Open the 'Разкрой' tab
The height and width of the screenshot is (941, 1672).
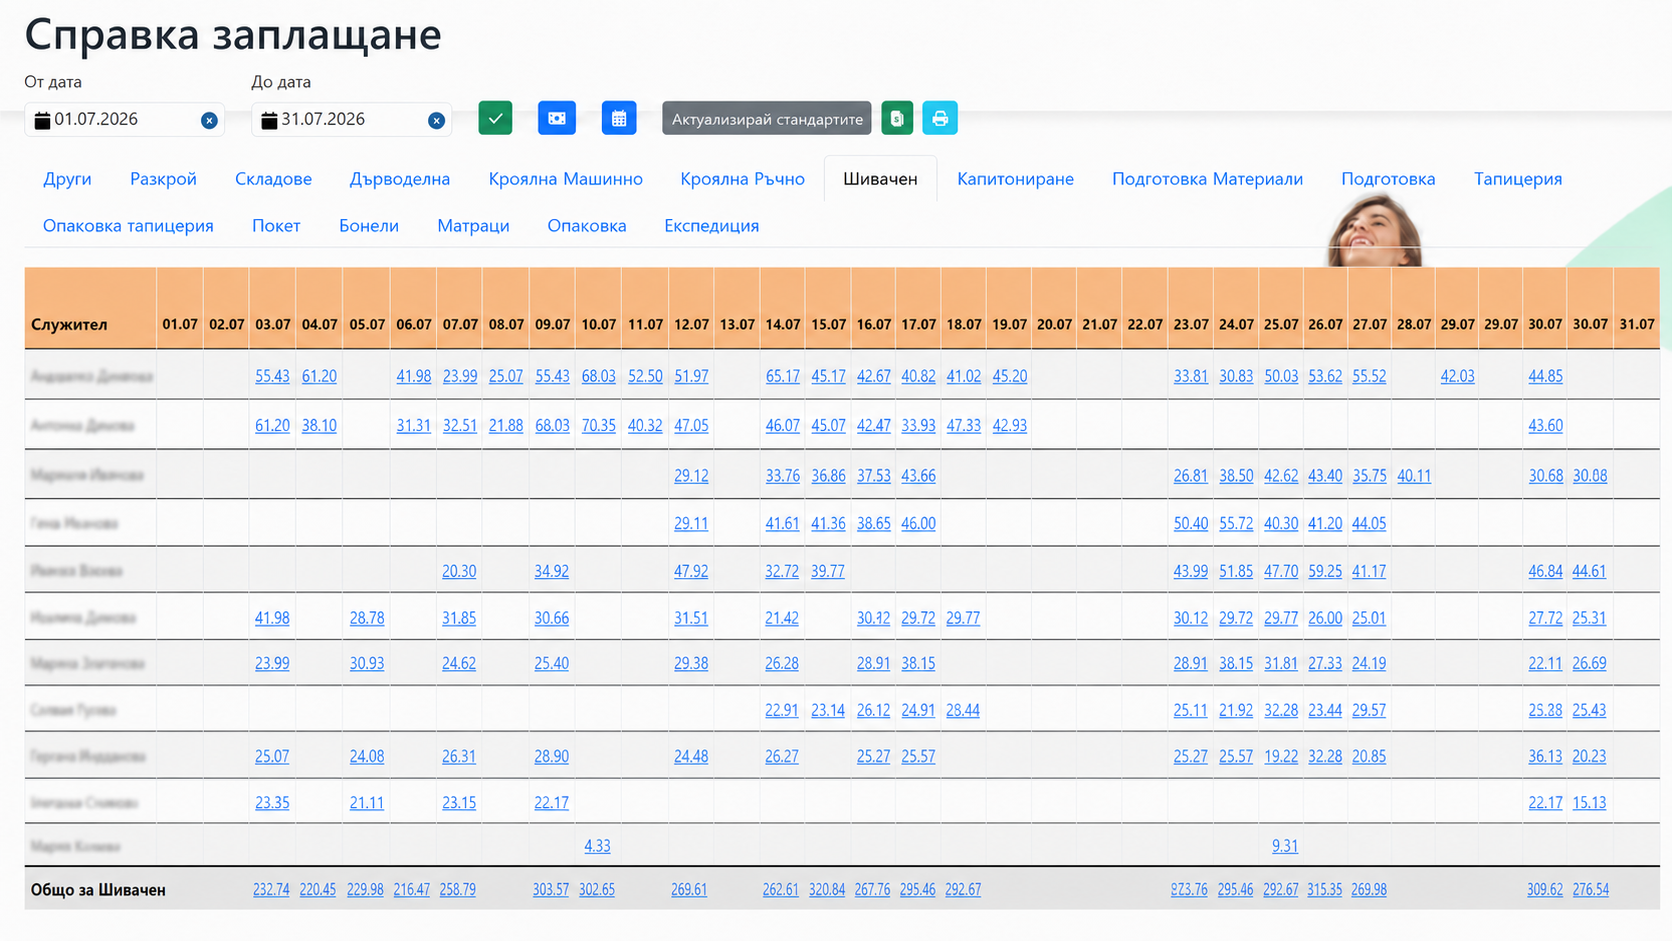coord(163,179)
